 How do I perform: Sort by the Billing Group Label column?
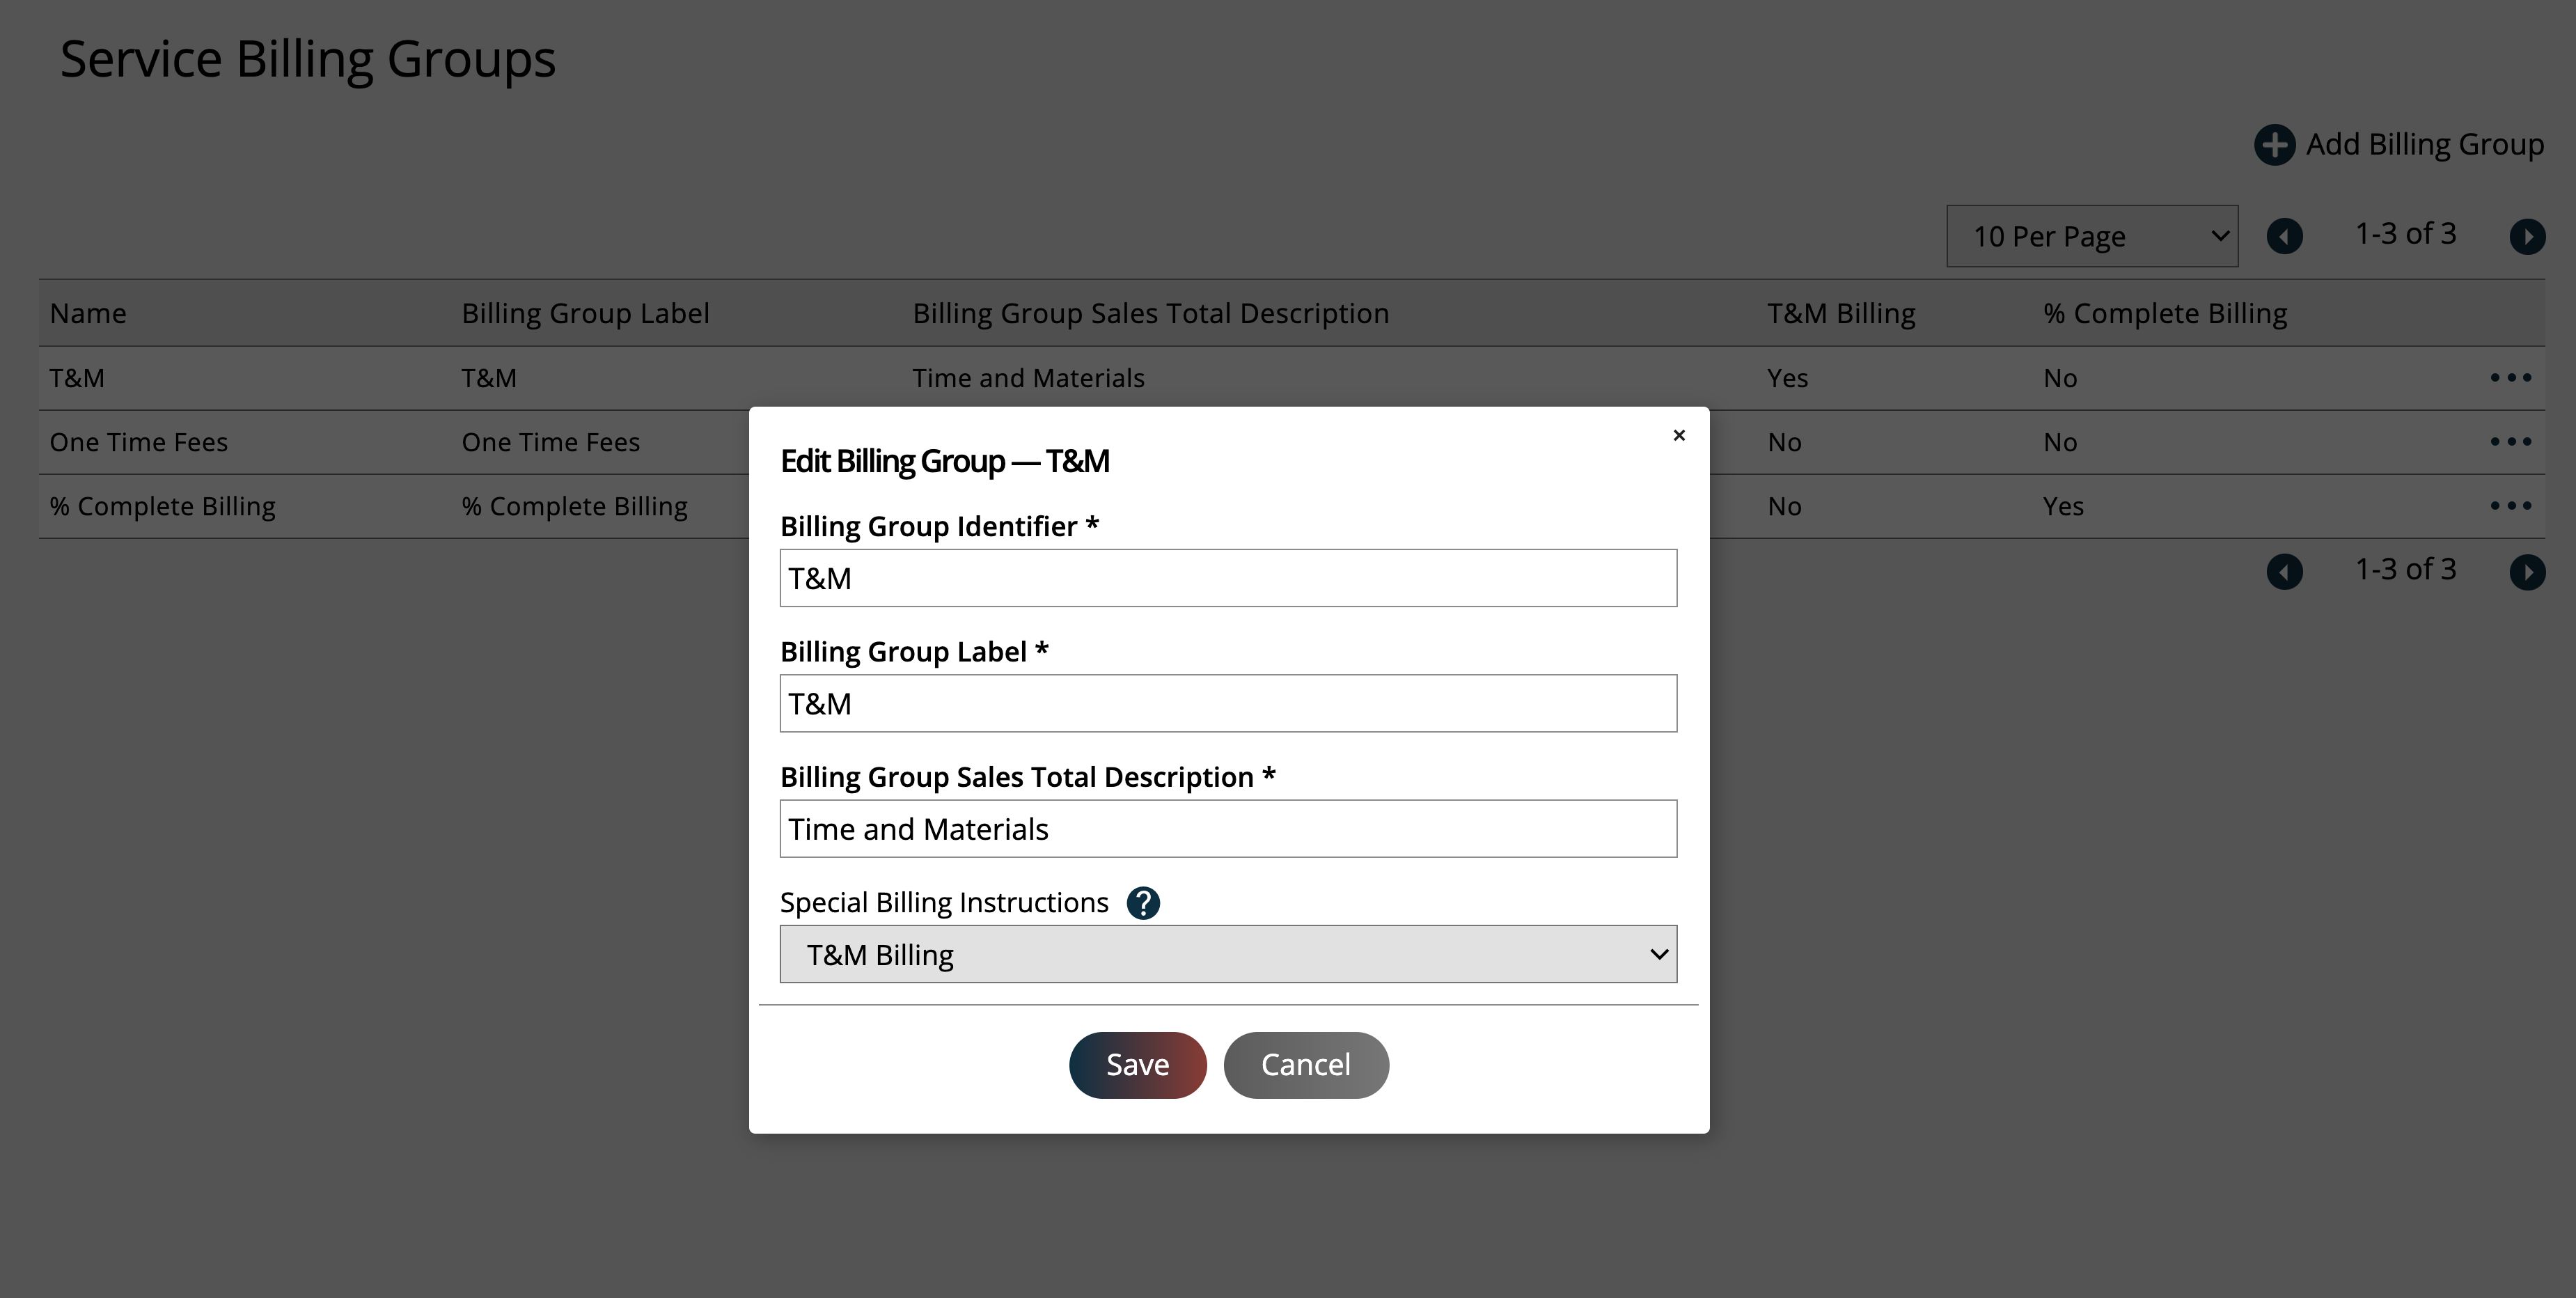(586, 312)
